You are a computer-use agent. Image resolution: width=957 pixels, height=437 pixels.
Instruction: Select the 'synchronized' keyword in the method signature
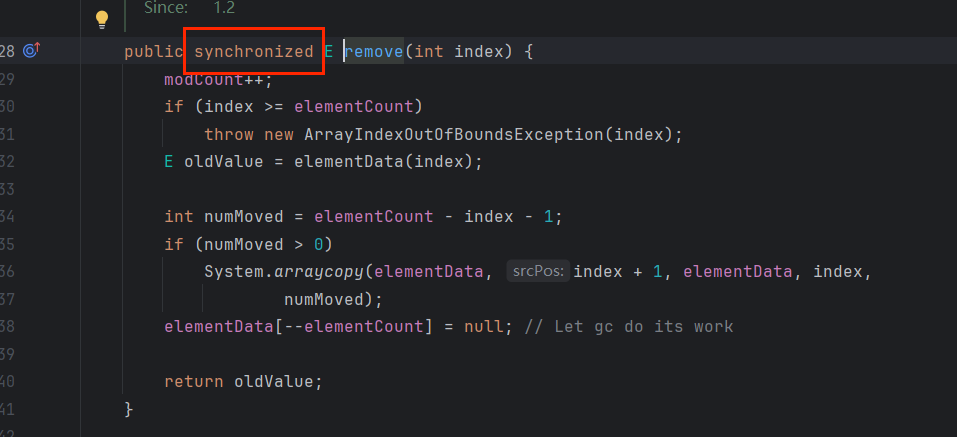pos(254,52)
